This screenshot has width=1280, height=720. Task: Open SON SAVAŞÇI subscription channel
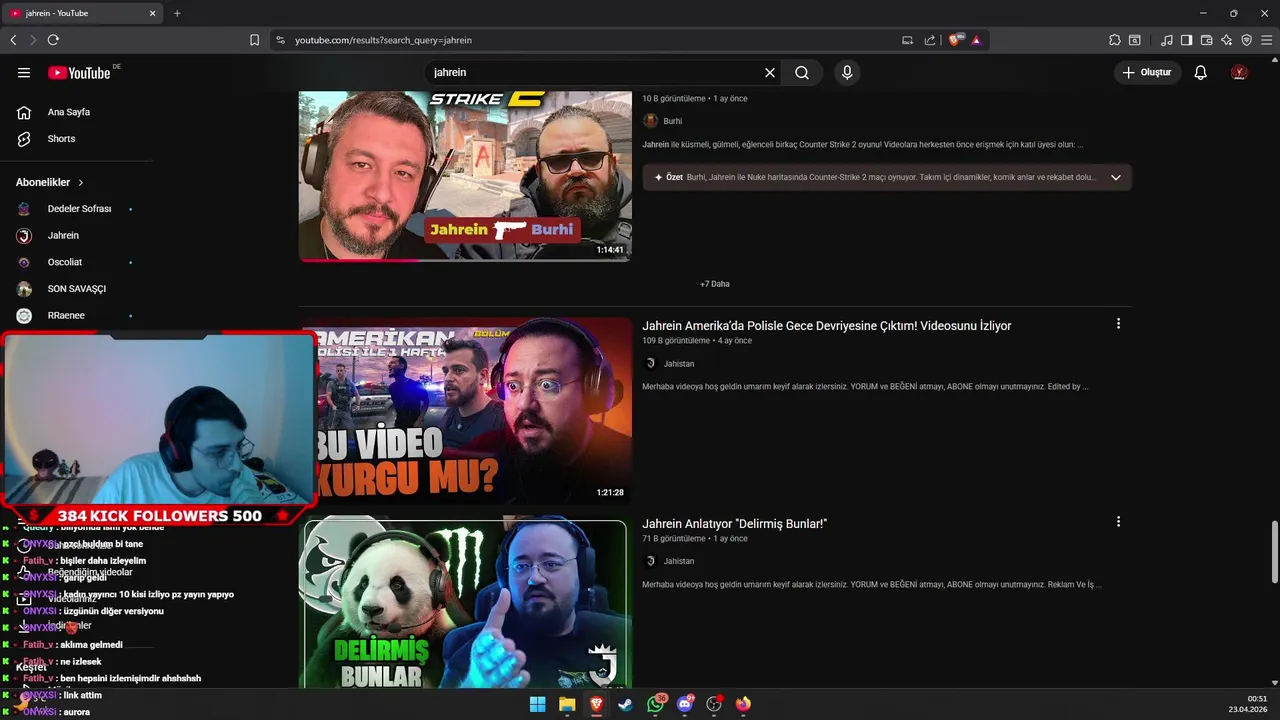(77, 289)
